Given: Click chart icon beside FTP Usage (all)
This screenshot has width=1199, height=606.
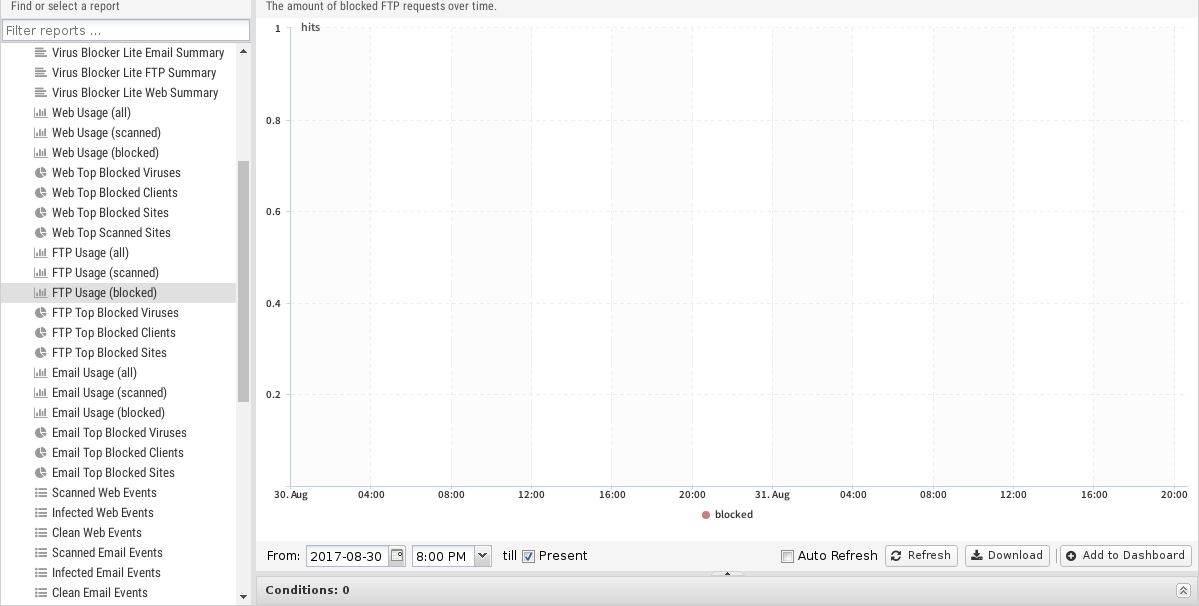Looking at the screenshot, I should point(41,252).
